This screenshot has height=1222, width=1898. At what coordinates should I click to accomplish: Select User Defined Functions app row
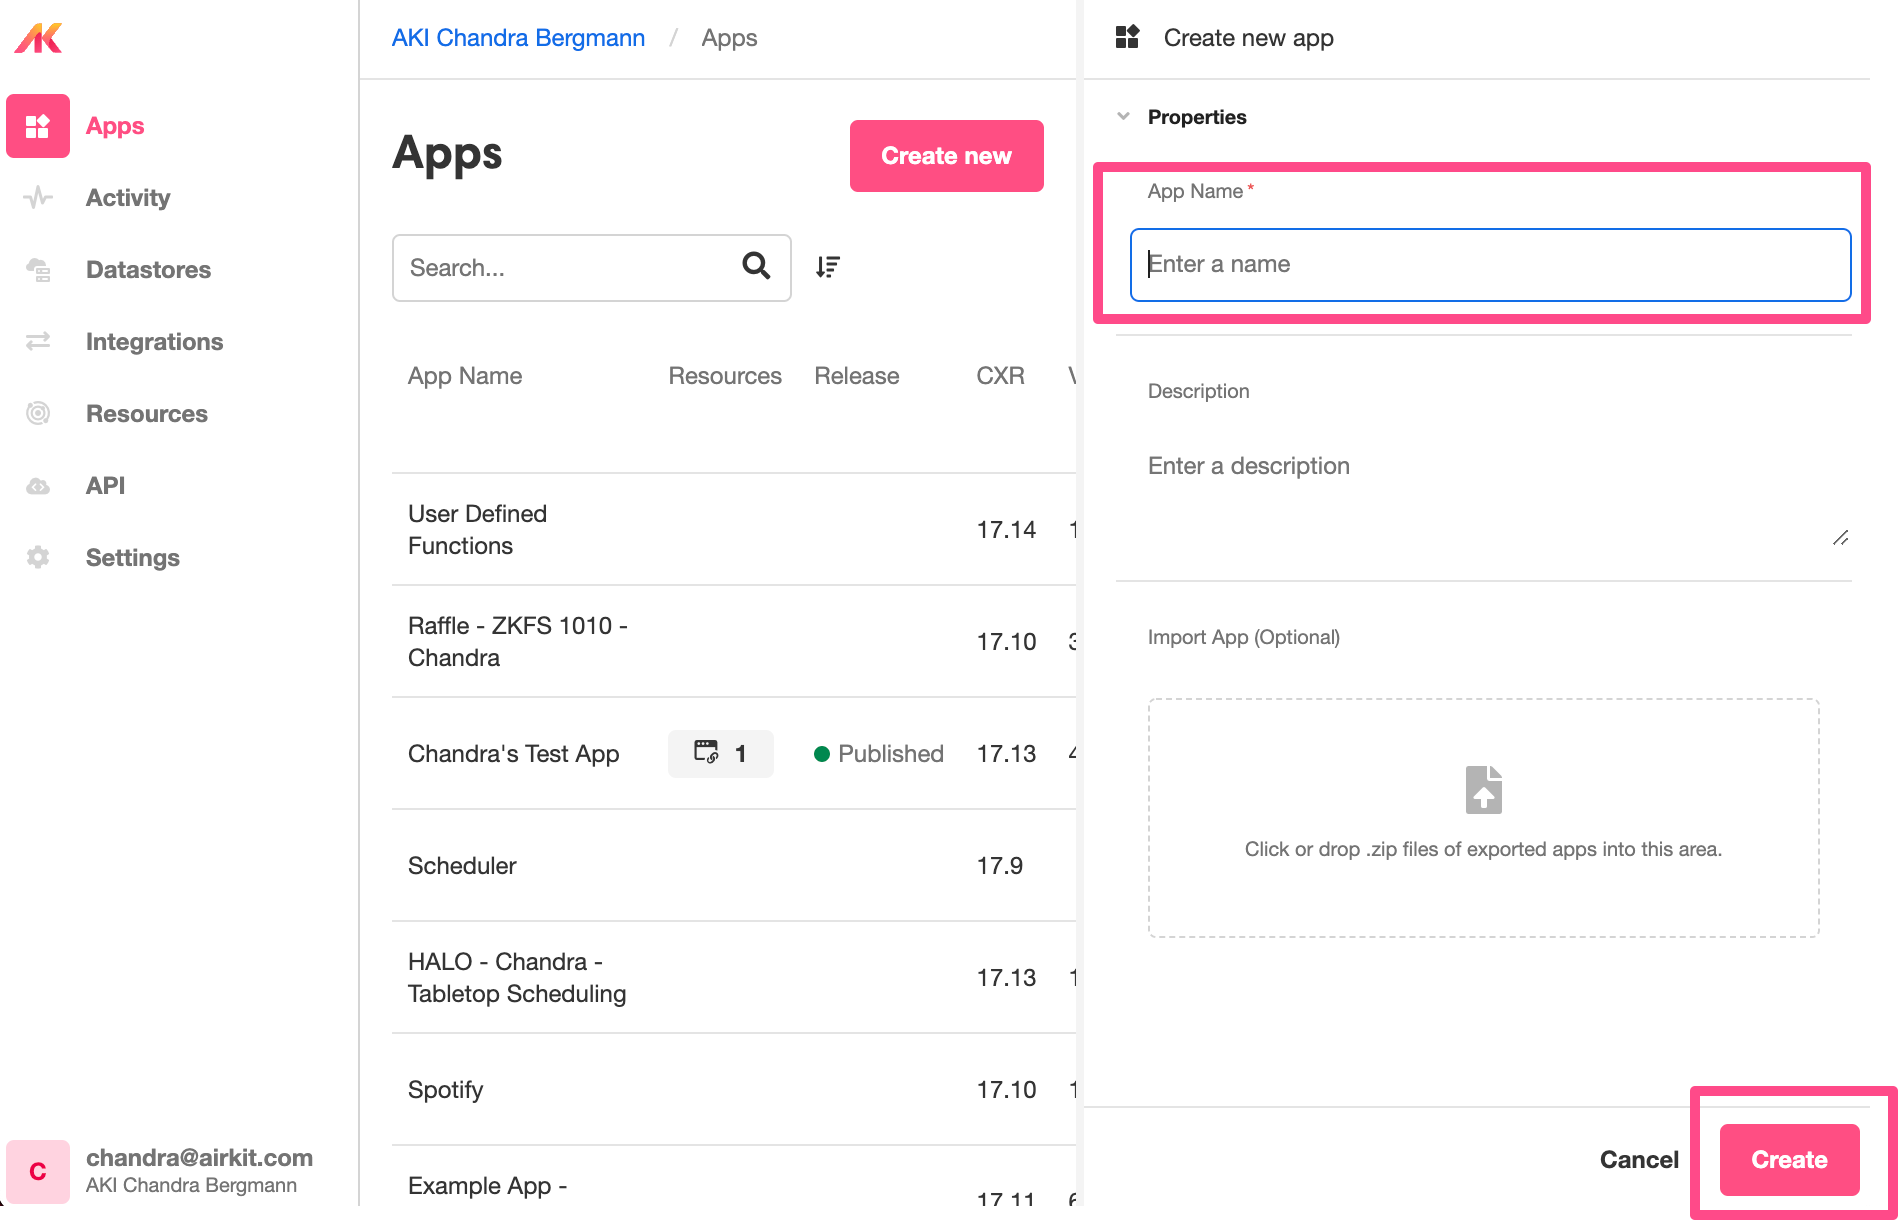[x=734, y=530]
